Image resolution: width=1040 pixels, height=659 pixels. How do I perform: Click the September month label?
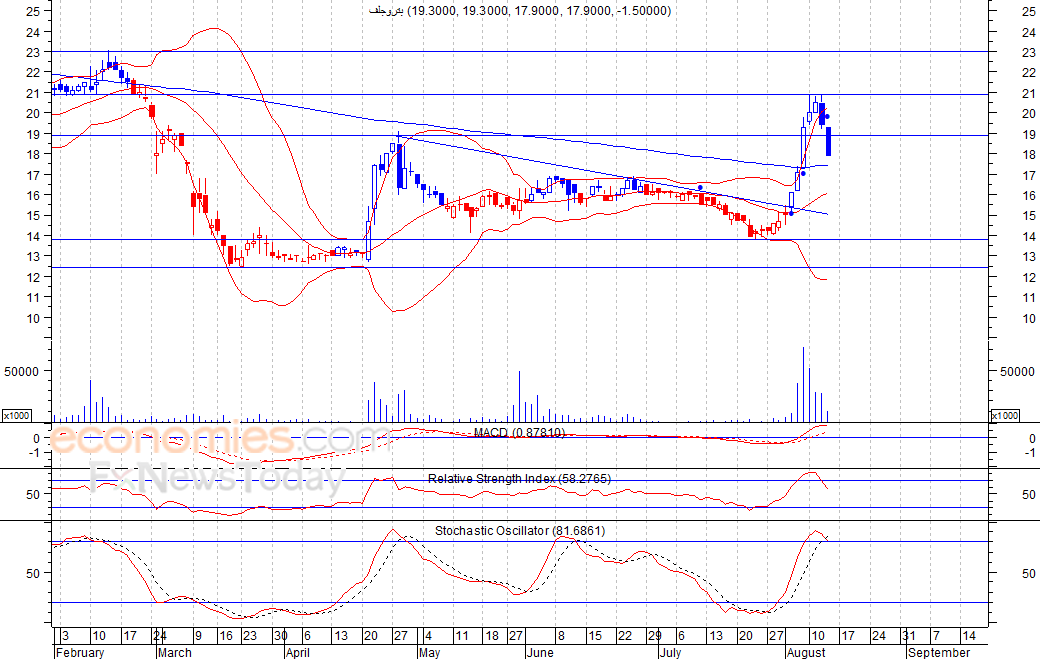tap(938, 652)
